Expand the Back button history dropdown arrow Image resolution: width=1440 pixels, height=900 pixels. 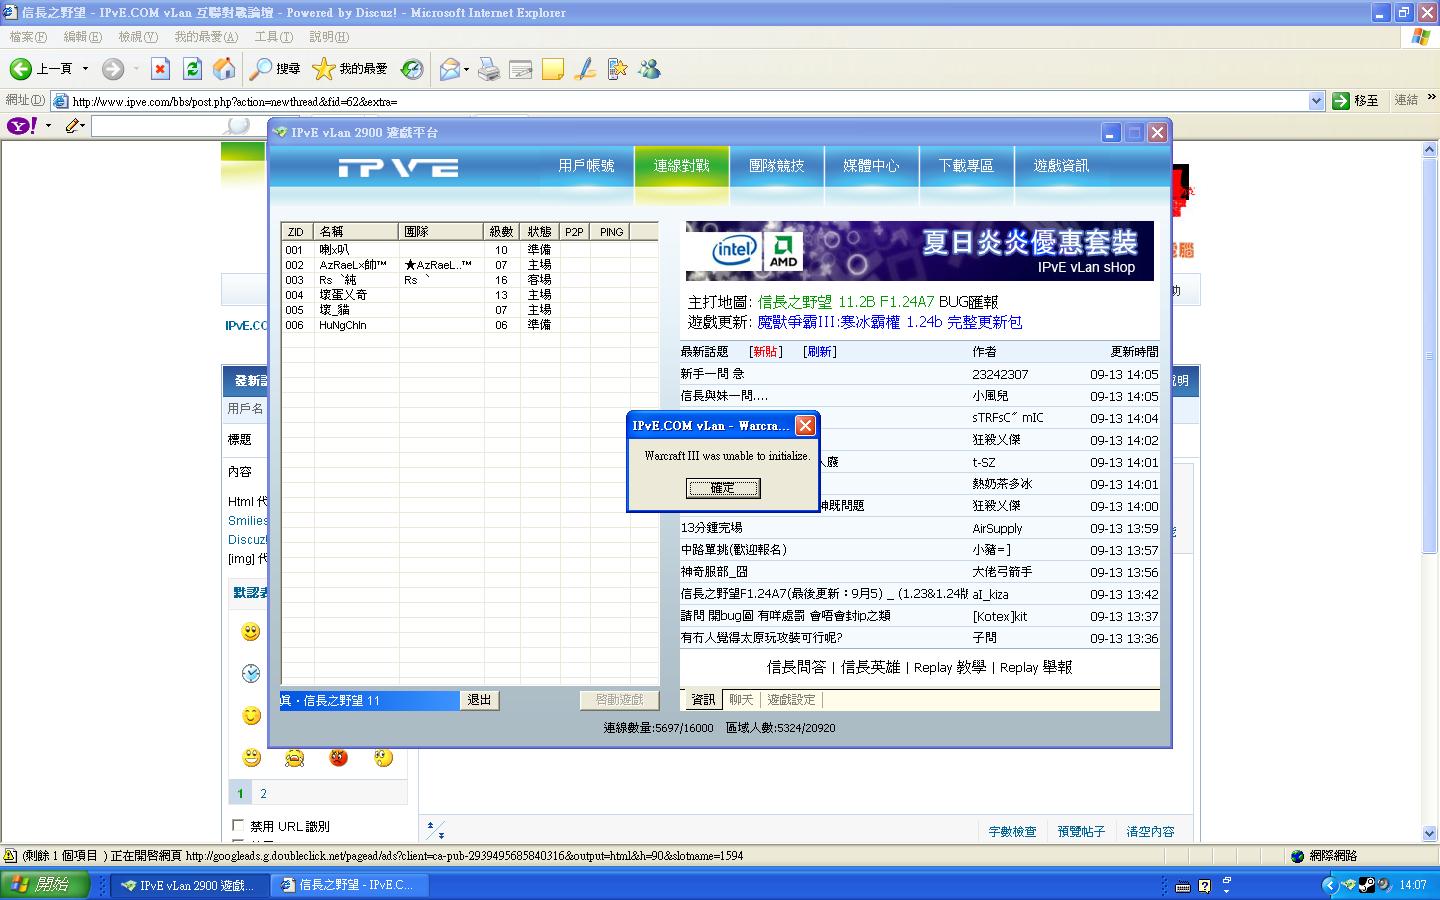coord(85,69)
